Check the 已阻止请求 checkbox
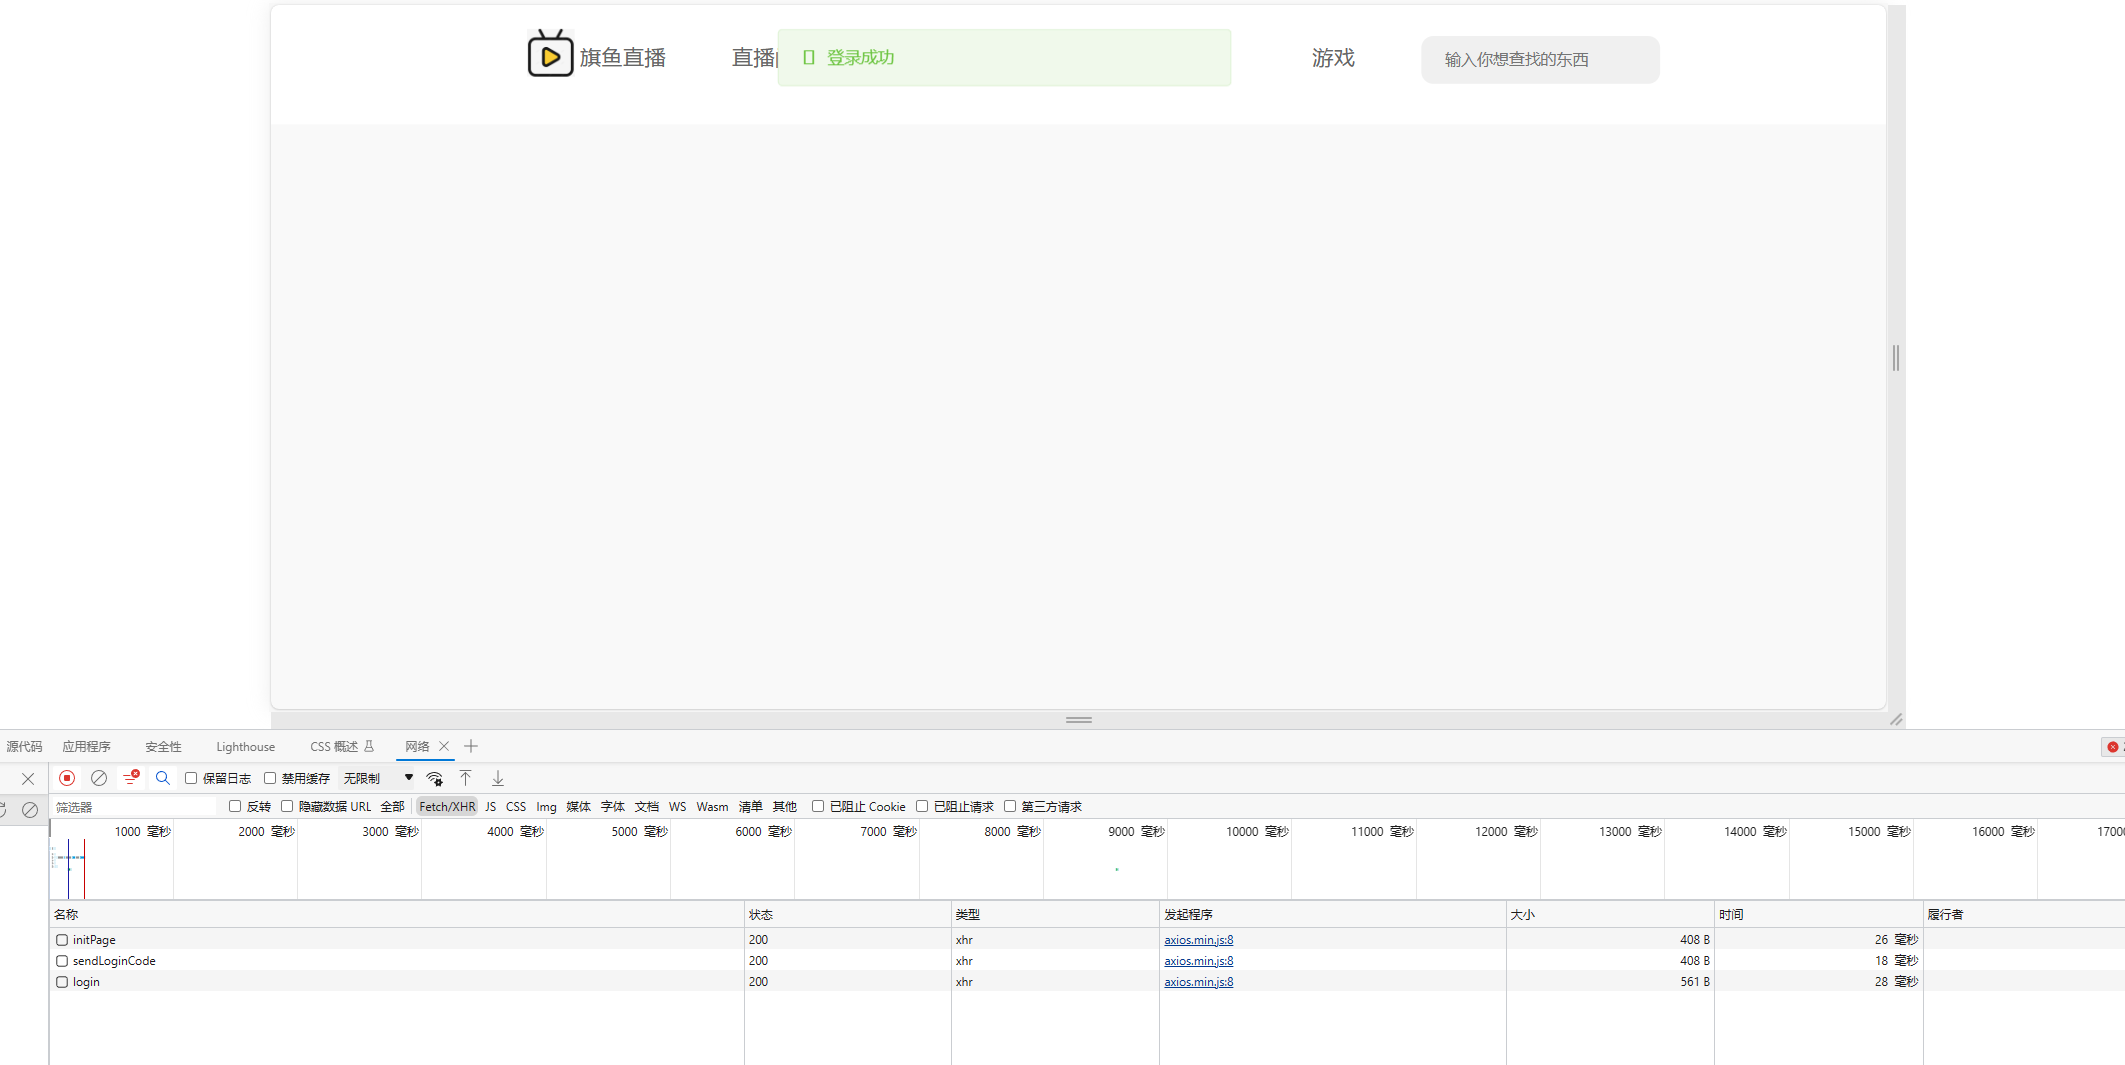The width and height of the screenshot is (2125, 1065). [922, 806]
